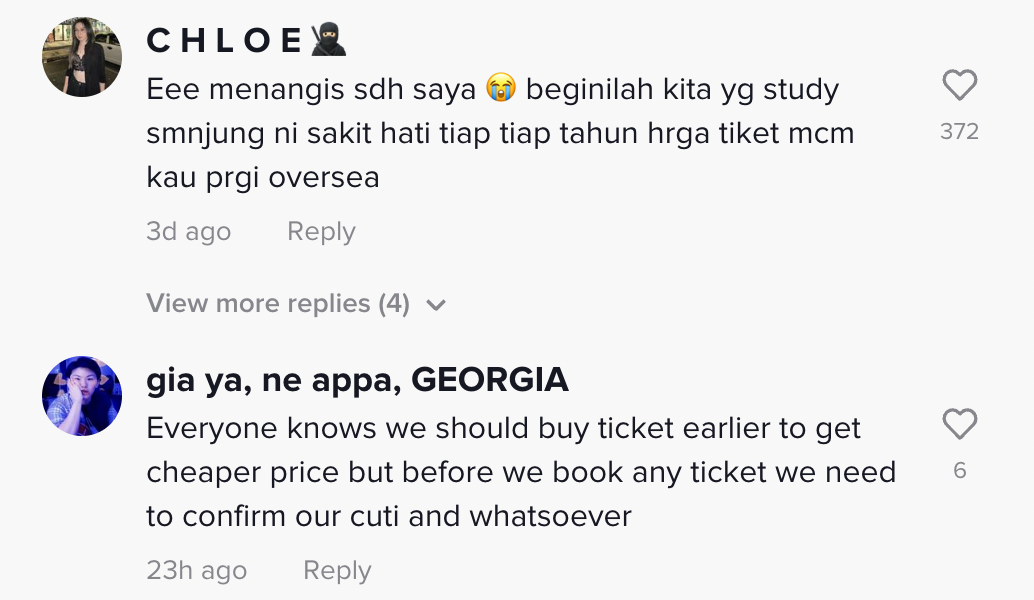Open the profile picture of gia ya

tap(82, 396)
